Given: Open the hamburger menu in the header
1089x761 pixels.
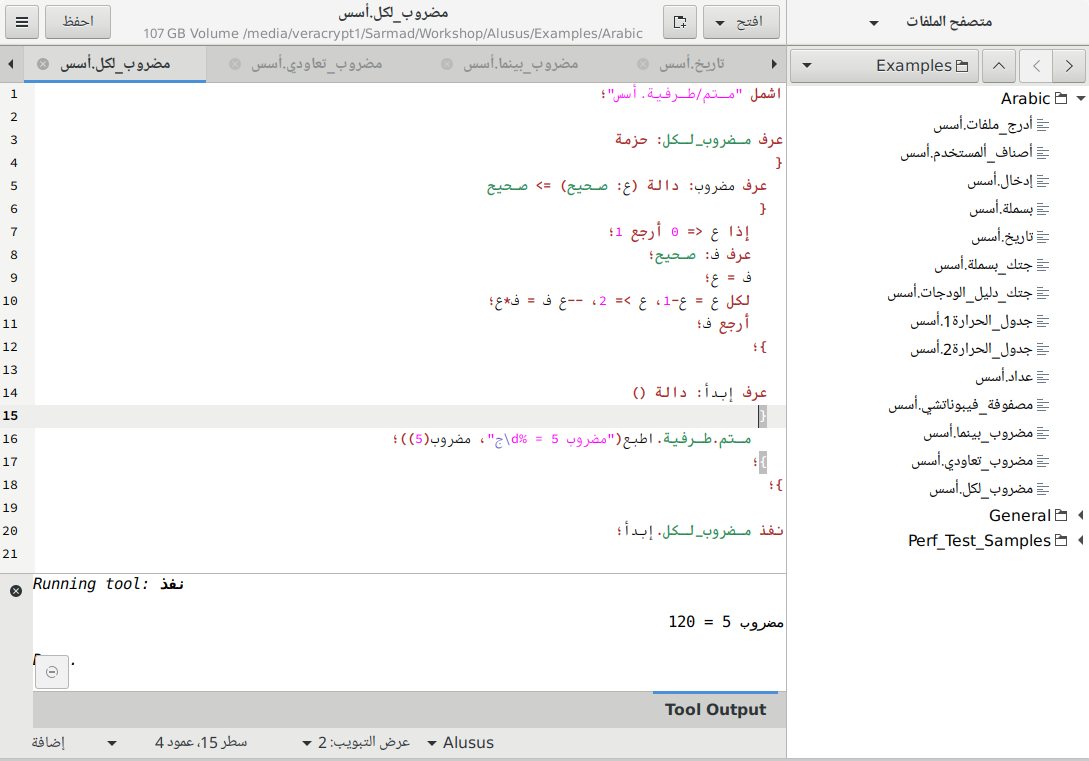Looking at the screenshot, I should 22,21.
